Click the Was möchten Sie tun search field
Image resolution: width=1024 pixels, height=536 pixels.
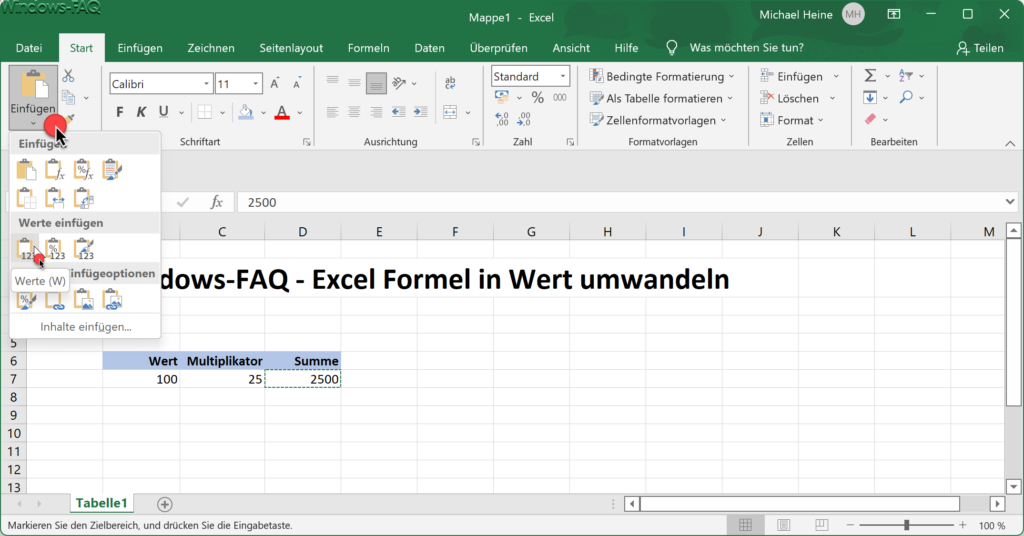tap(746, 48)
